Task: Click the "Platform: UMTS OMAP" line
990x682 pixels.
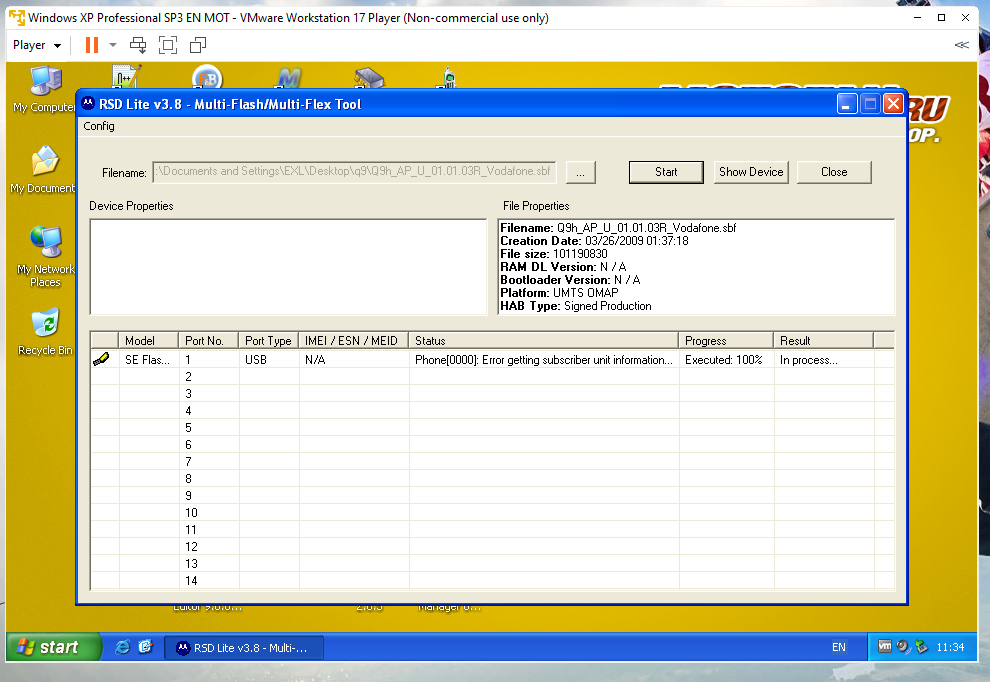Action: [559, 293]
